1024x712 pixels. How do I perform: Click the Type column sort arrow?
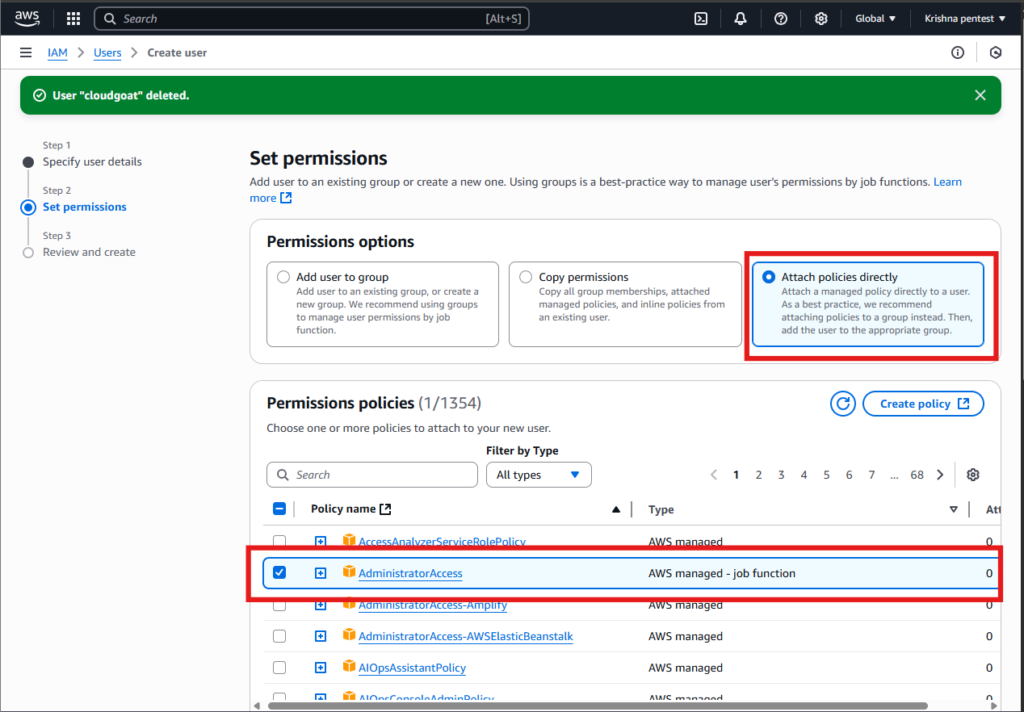[953, 510]
